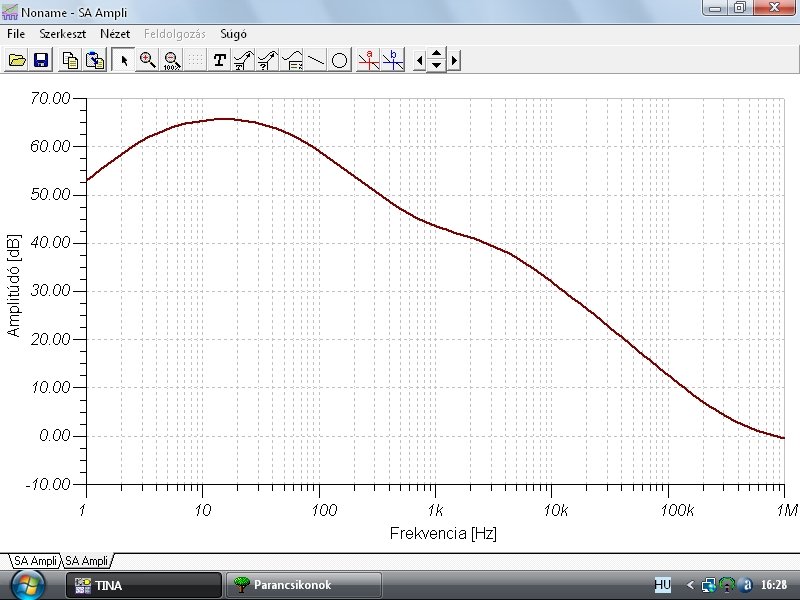Save the diagram with the floppy icon
Screen dimensions: 800x600
[41, 60]
